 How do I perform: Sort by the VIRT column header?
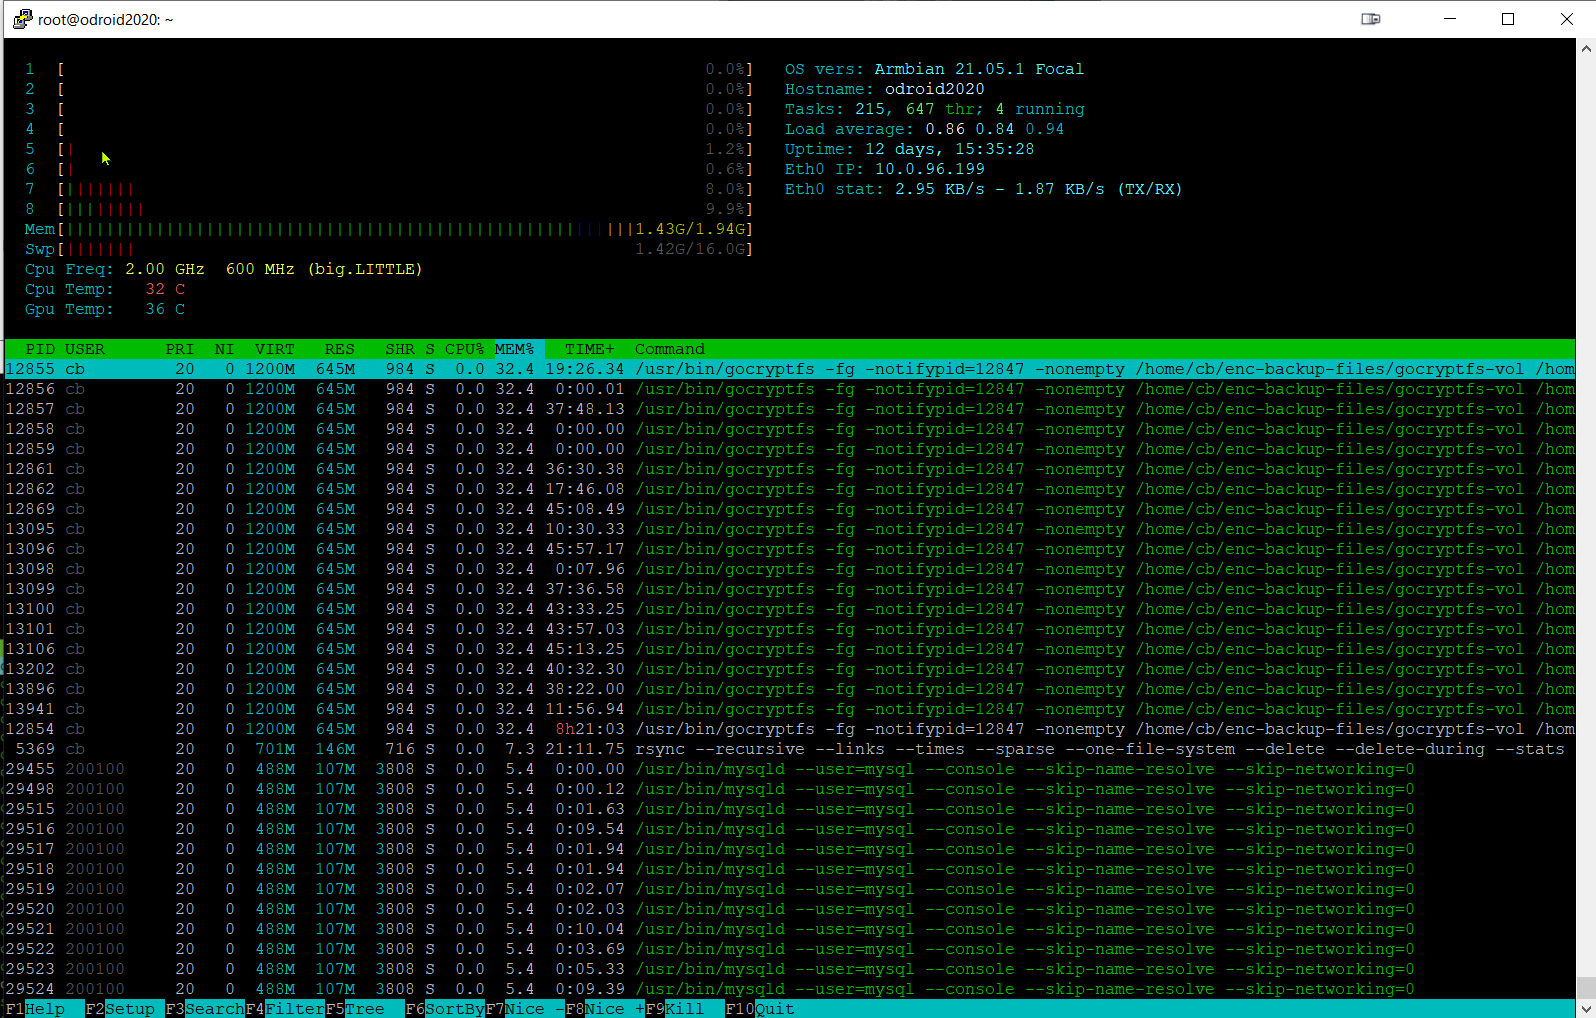click(x=275, y=349)
